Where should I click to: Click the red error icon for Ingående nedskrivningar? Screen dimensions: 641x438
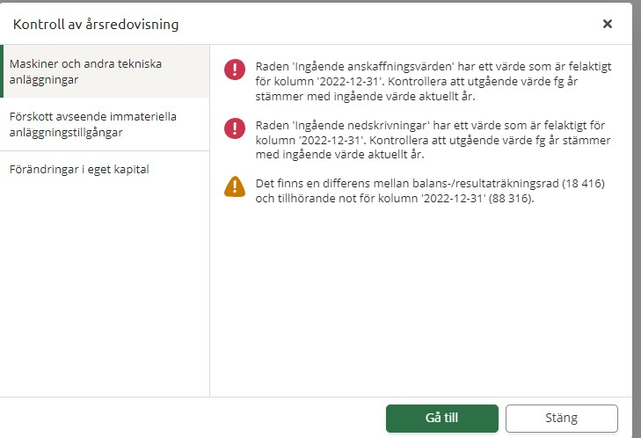pyautogui.click(x=235, y=128)
